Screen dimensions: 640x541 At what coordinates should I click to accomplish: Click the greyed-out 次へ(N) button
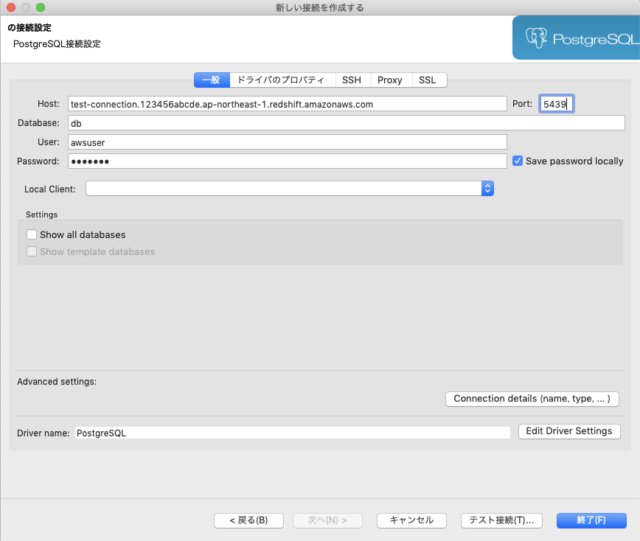coord(327,521)
